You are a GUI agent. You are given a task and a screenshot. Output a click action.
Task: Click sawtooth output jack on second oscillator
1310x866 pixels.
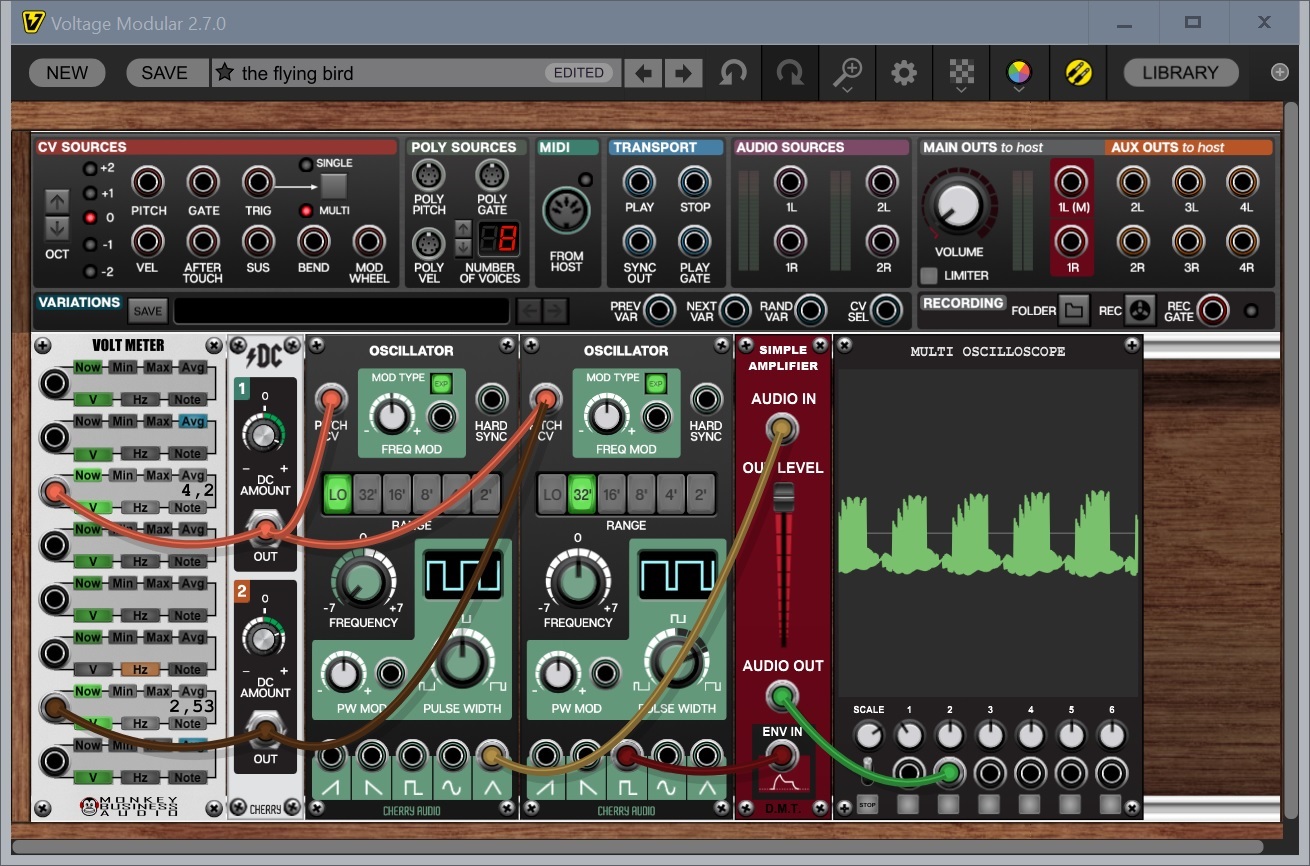tap(545, 756)
